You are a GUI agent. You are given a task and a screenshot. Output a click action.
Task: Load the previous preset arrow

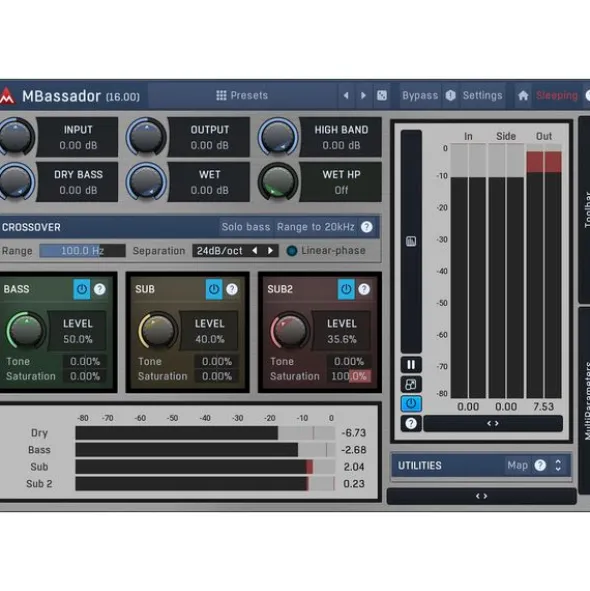tap(346, 96)
